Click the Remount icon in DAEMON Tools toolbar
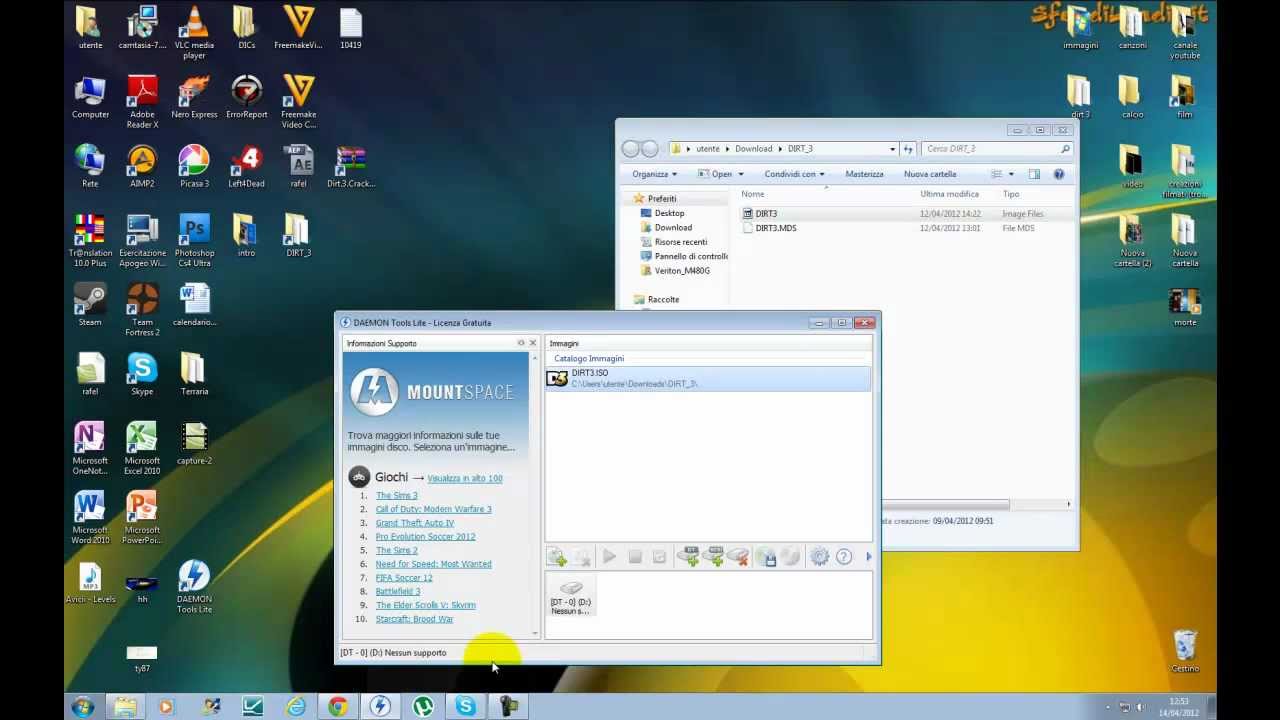Screen dimensions: 1280x720 660,557
